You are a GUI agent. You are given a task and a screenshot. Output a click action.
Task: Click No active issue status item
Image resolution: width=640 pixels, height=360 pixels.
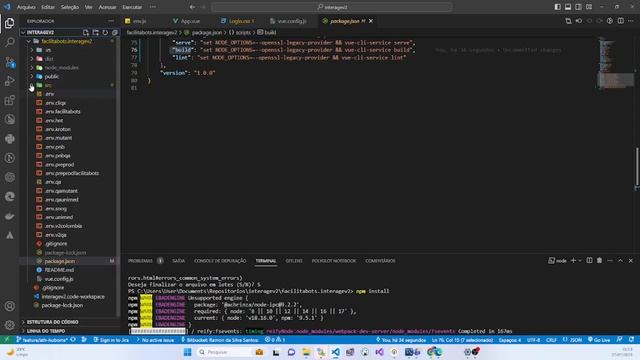click(156, 340)
